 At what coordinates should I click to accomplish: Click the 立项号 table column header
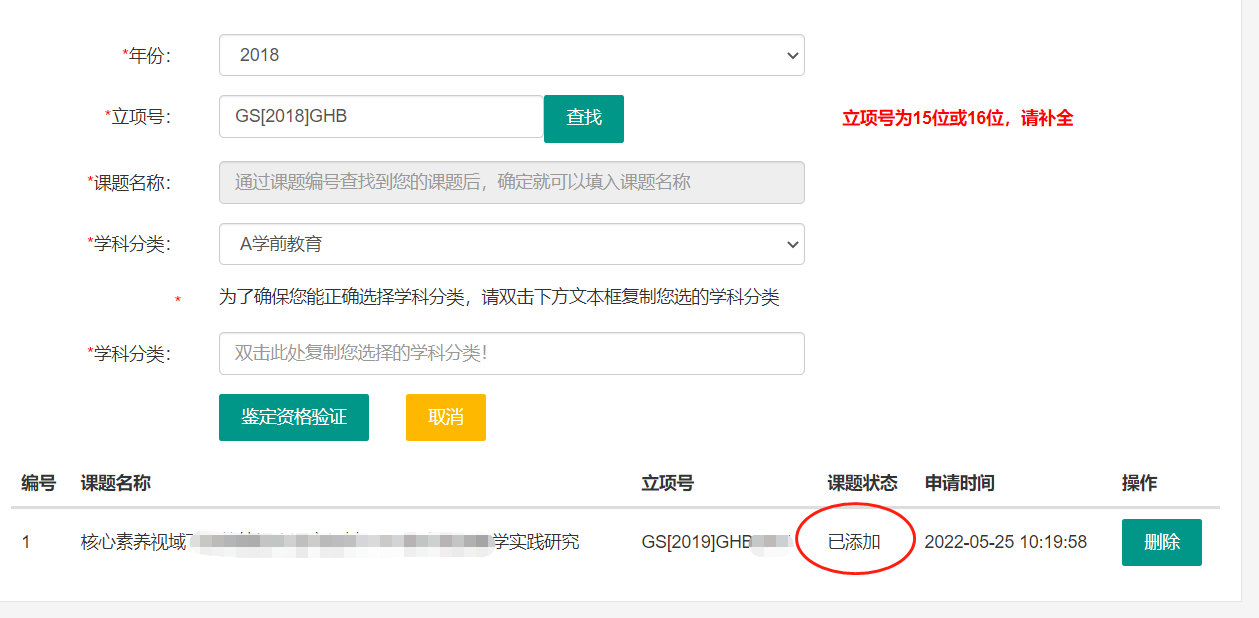(667, 483)
